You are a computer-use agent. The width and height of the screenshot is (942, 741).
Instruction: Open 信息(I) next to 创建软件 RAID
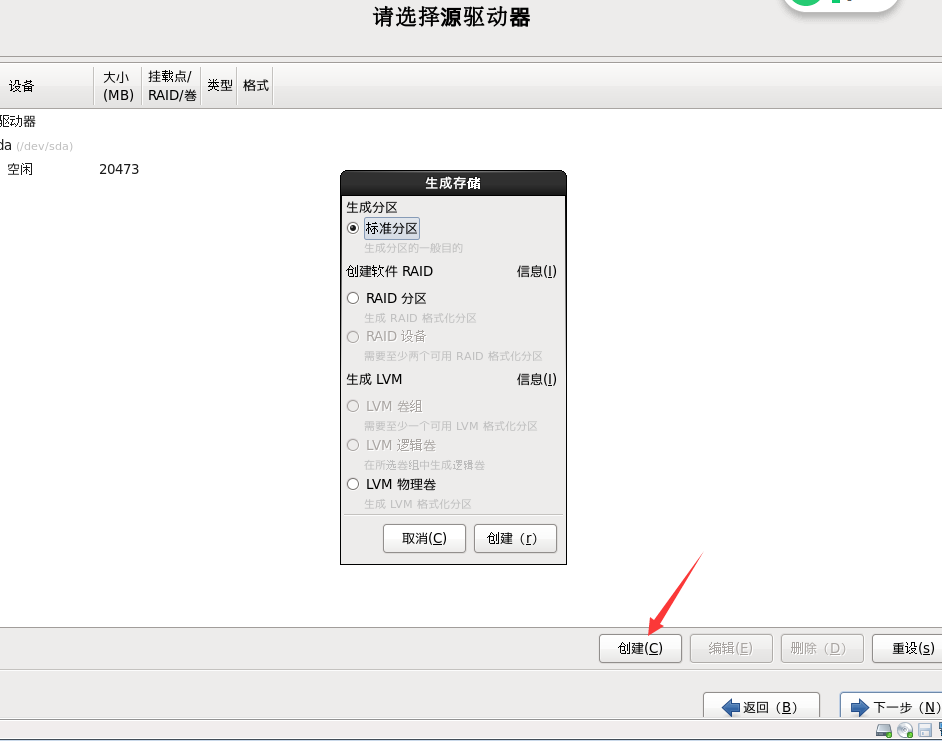[x=536, y=272]
